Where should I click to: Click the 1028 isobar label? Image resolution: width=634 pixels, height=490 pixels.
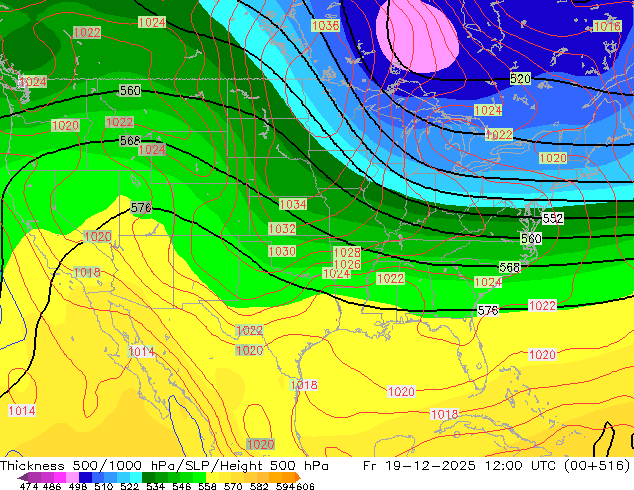(x=347, y=253)
